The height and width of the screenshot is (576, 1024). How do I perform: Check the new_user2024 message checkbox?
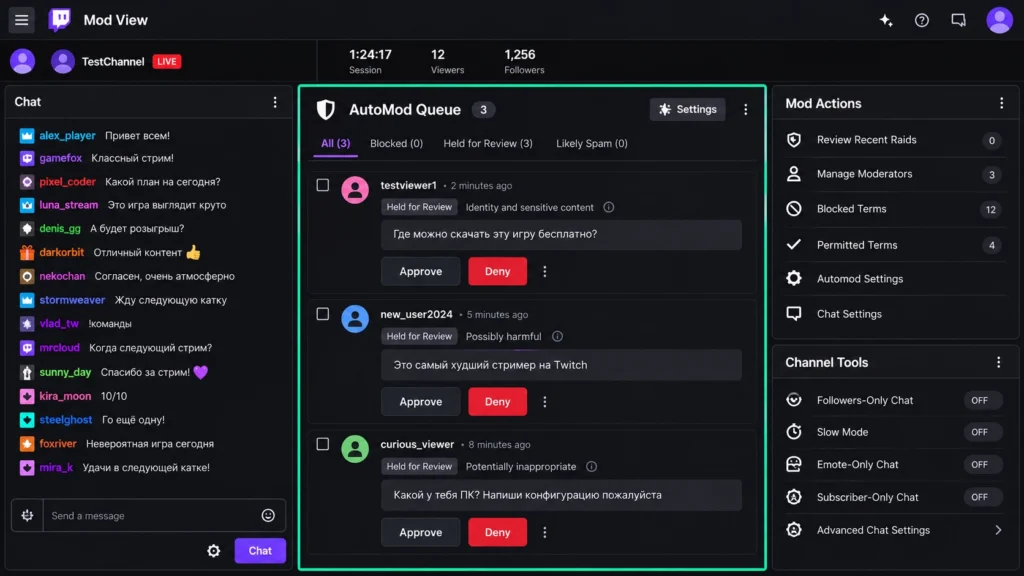tap(323, 314)
